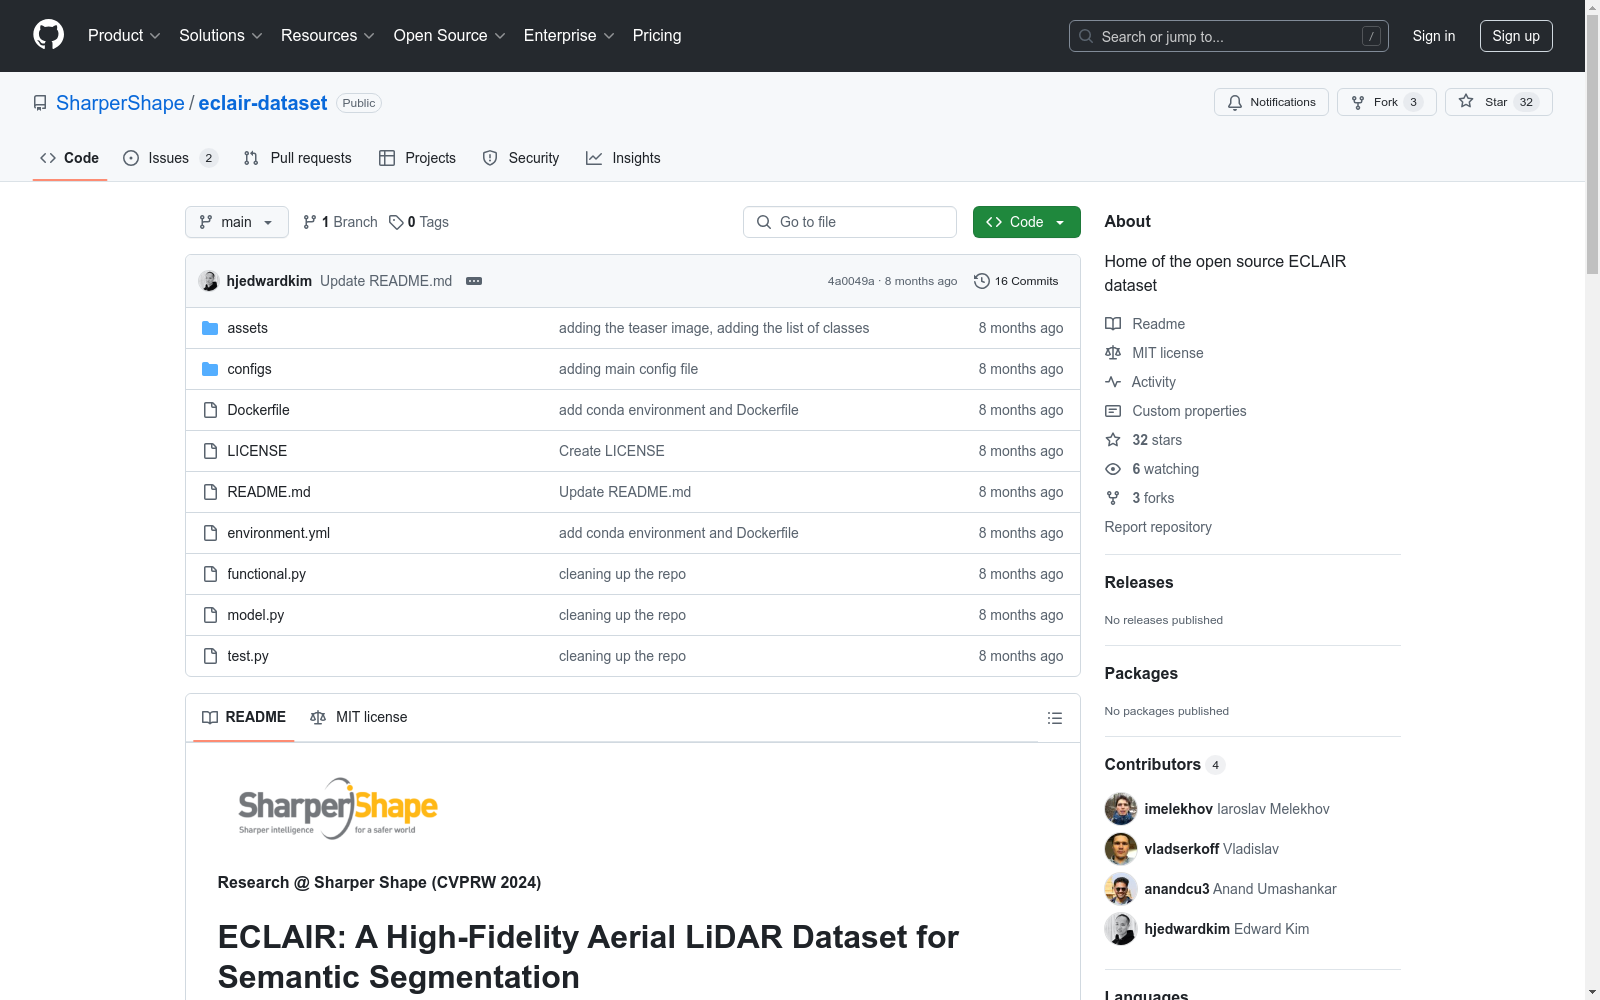Click the Contributors heading link
The image size is (1600, 1000).
pyautogui.click(x=1165, y=764)
